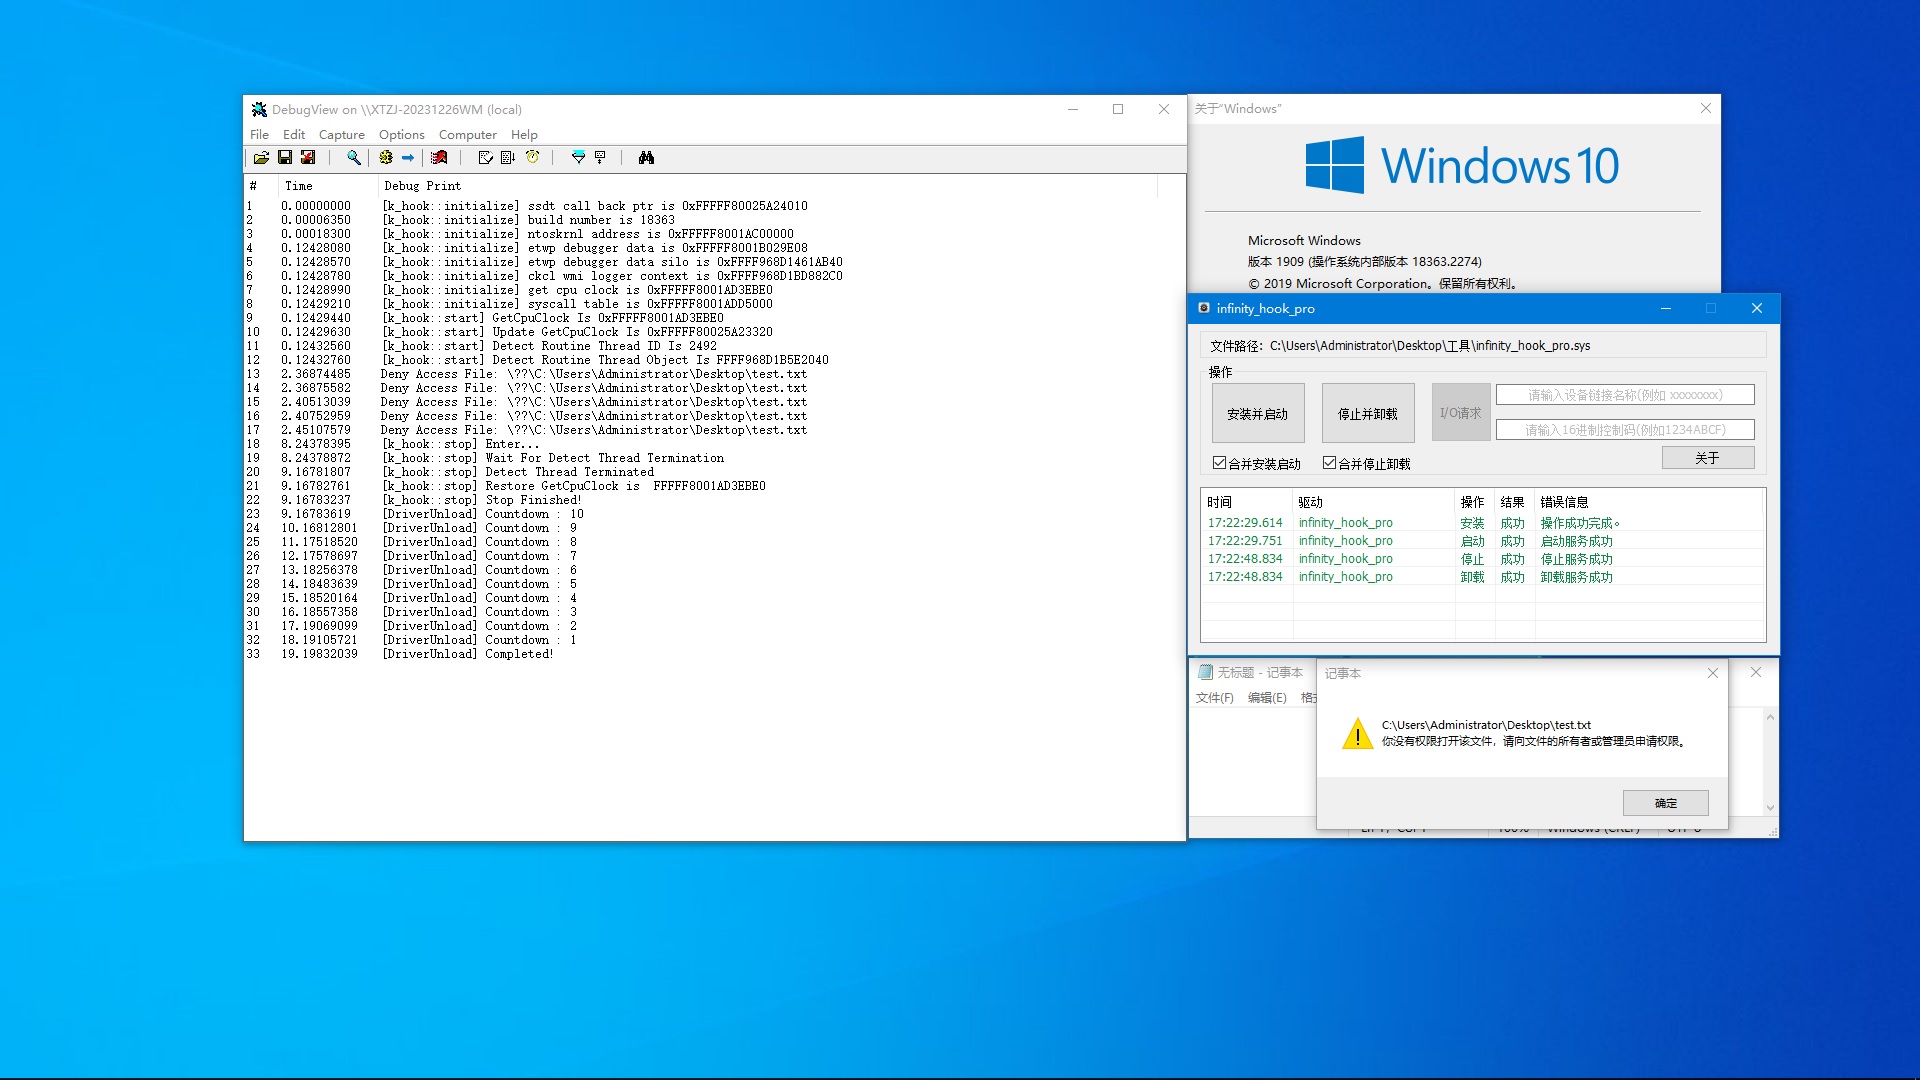This screenshot has width=1920, height=1080.
Task: Click the 安装并启动 button
Action: click(1257, 413)
